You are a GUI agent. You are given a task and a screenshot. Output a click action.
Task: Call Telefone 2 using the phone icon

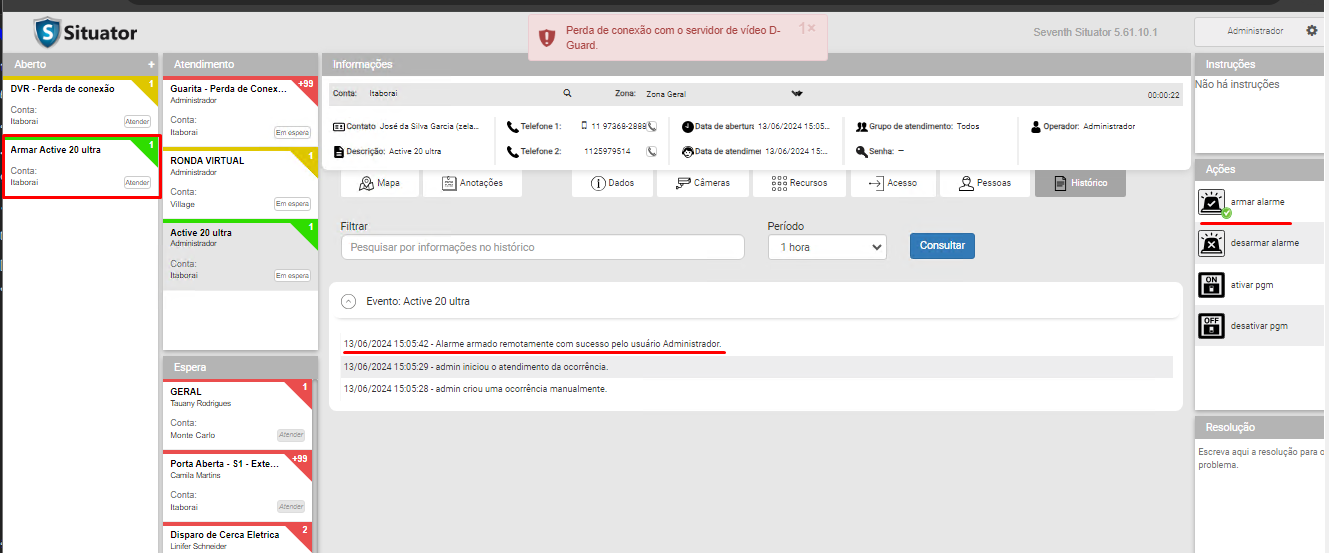click(652, 152)
